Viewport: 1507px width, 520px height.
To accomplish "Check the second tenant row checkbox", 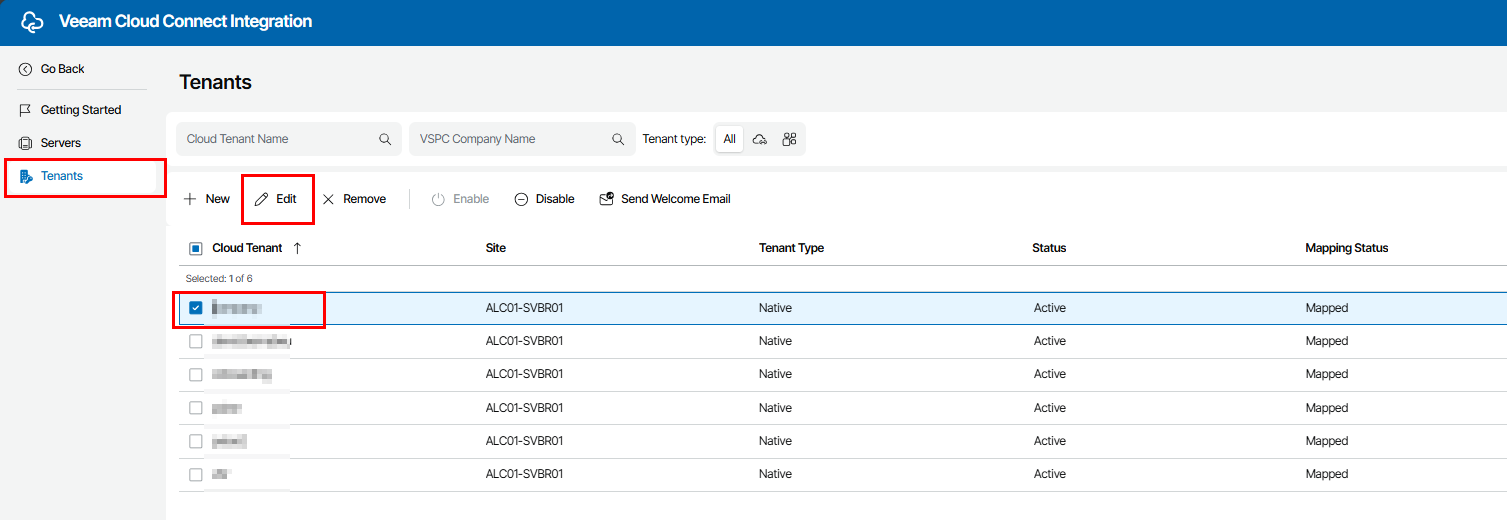I will click(x=196, y=341).
